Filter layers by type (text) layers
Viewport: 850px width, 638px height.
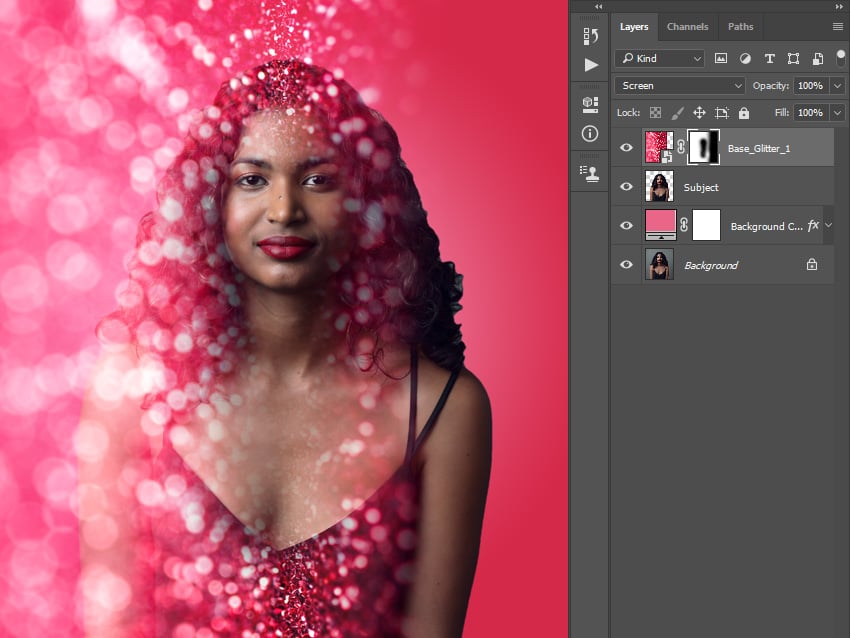click(x=769, y=59)
